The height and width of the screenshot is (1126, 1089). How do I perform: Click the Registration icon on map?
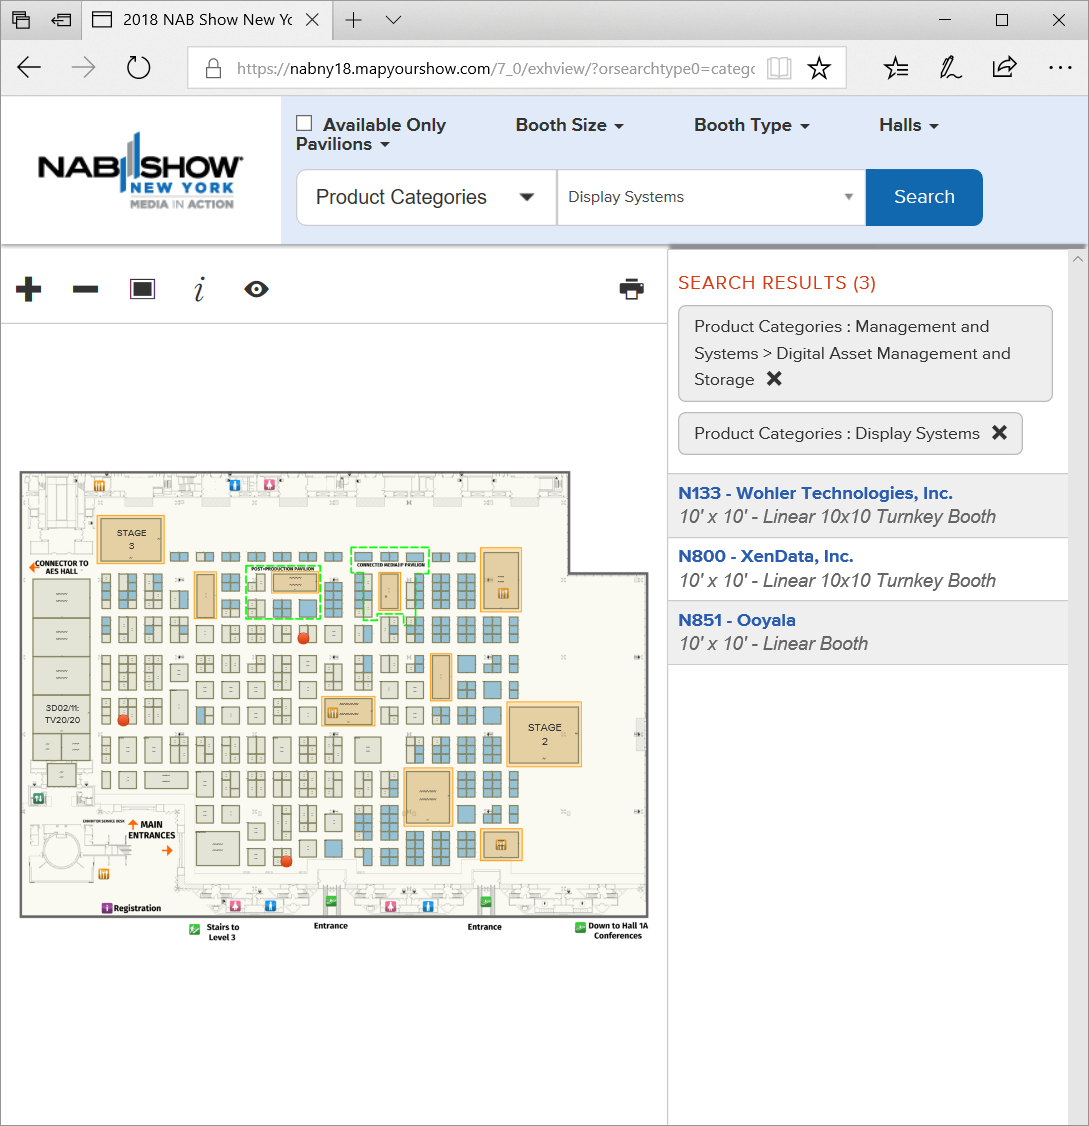[106, 908]
